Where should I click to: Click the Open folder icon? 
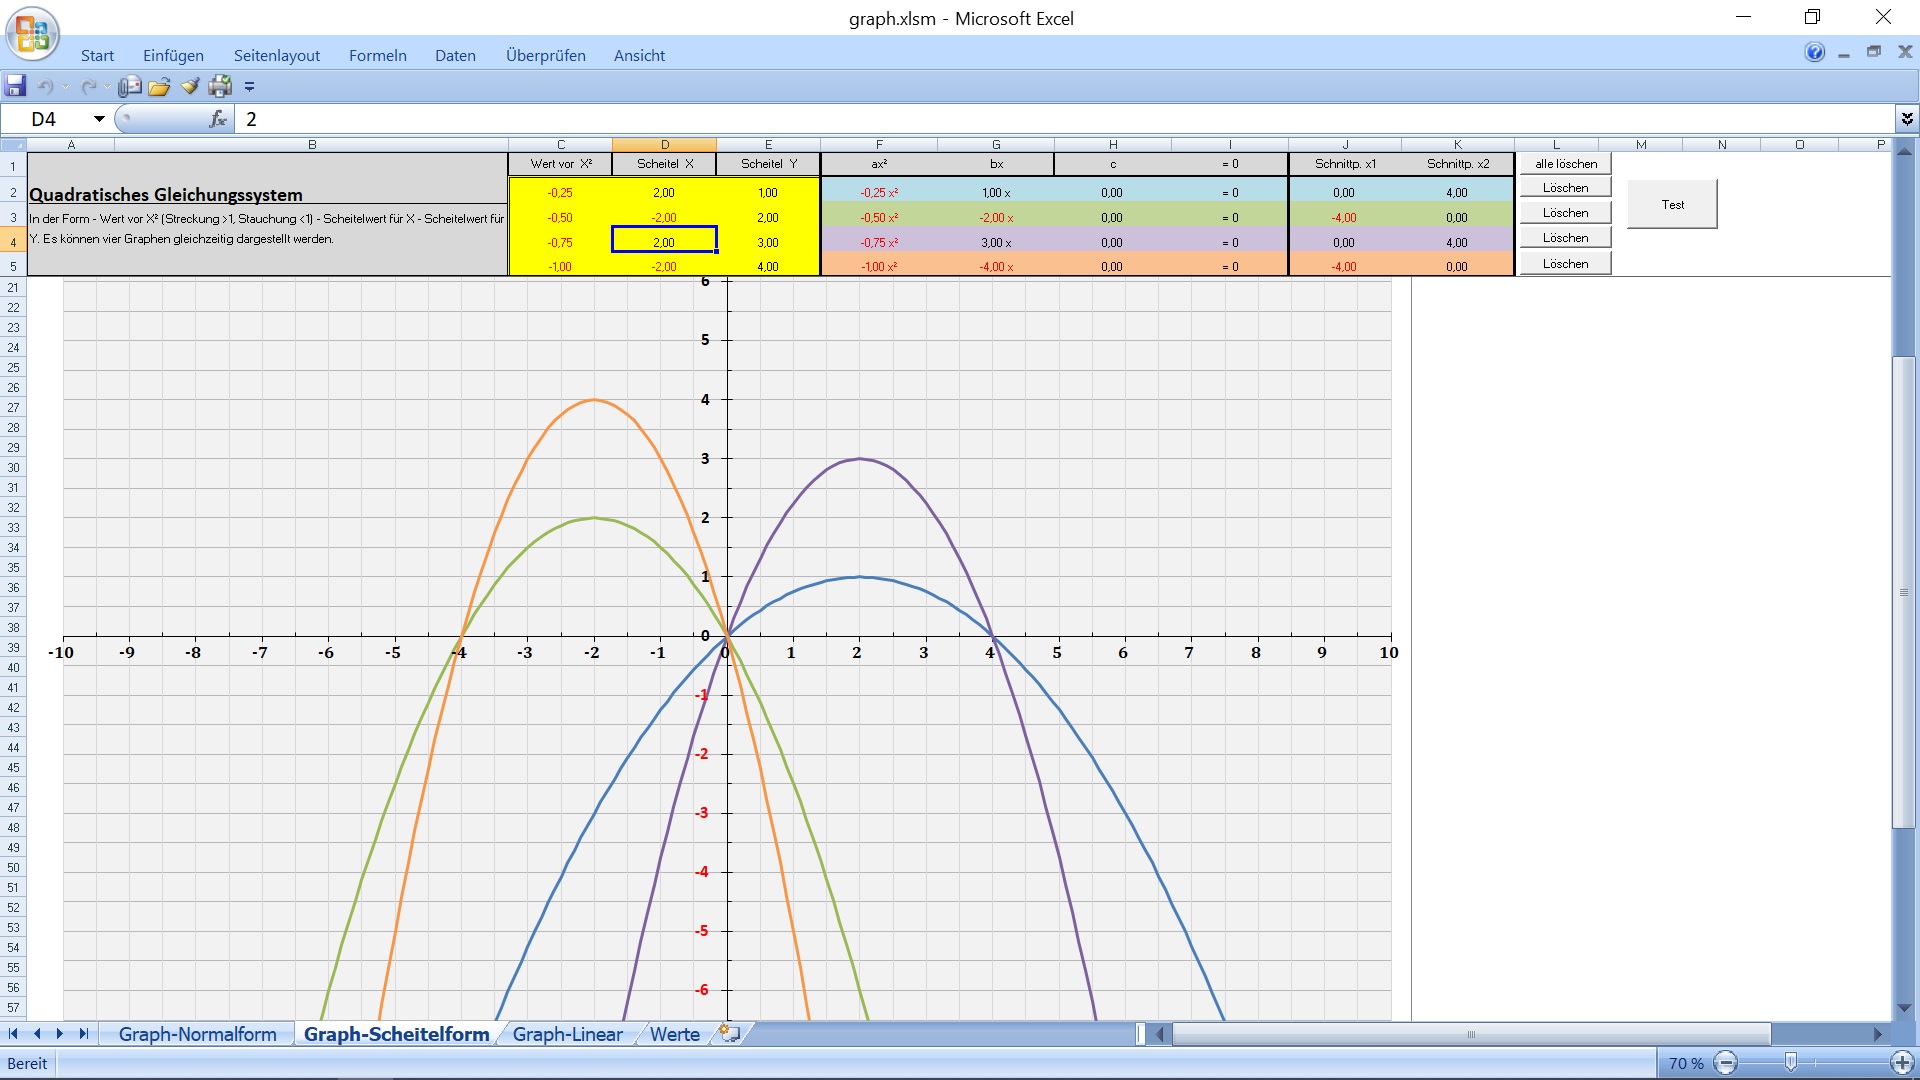[159, 87]
